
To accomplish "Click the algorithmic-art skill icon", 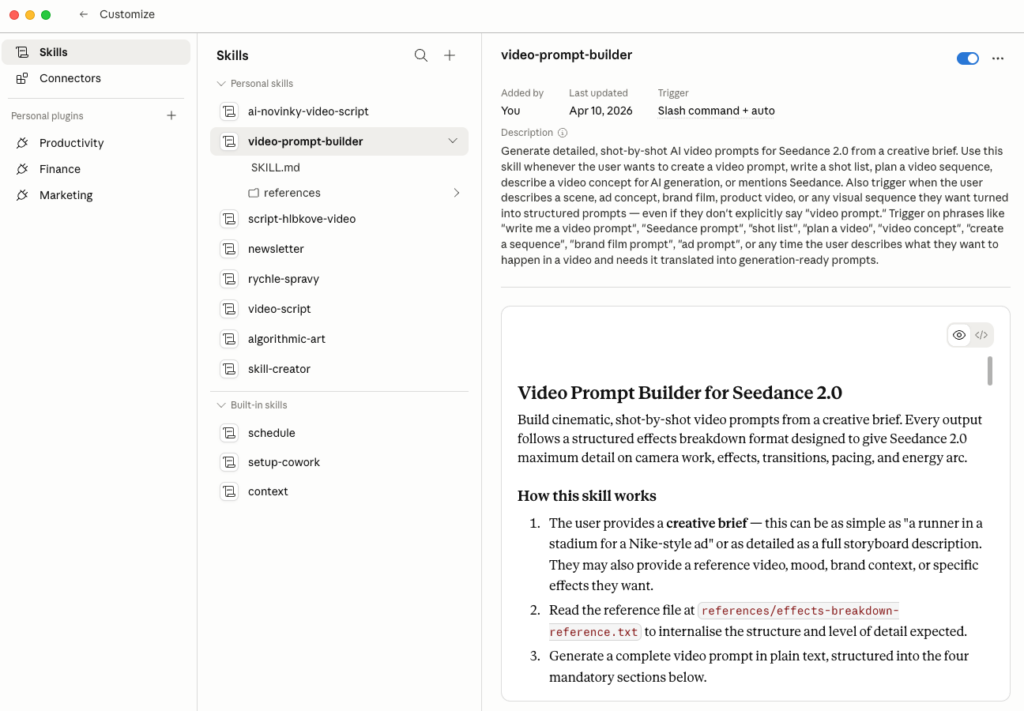I will tap(229, 339).
